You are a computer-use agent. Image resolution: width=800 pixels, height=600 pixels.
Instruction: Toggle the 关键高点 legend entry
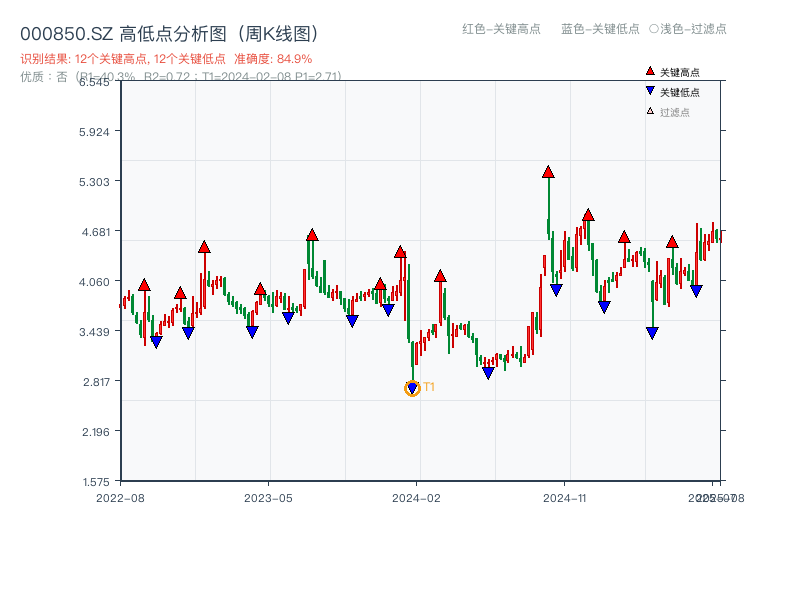point(679,72)
